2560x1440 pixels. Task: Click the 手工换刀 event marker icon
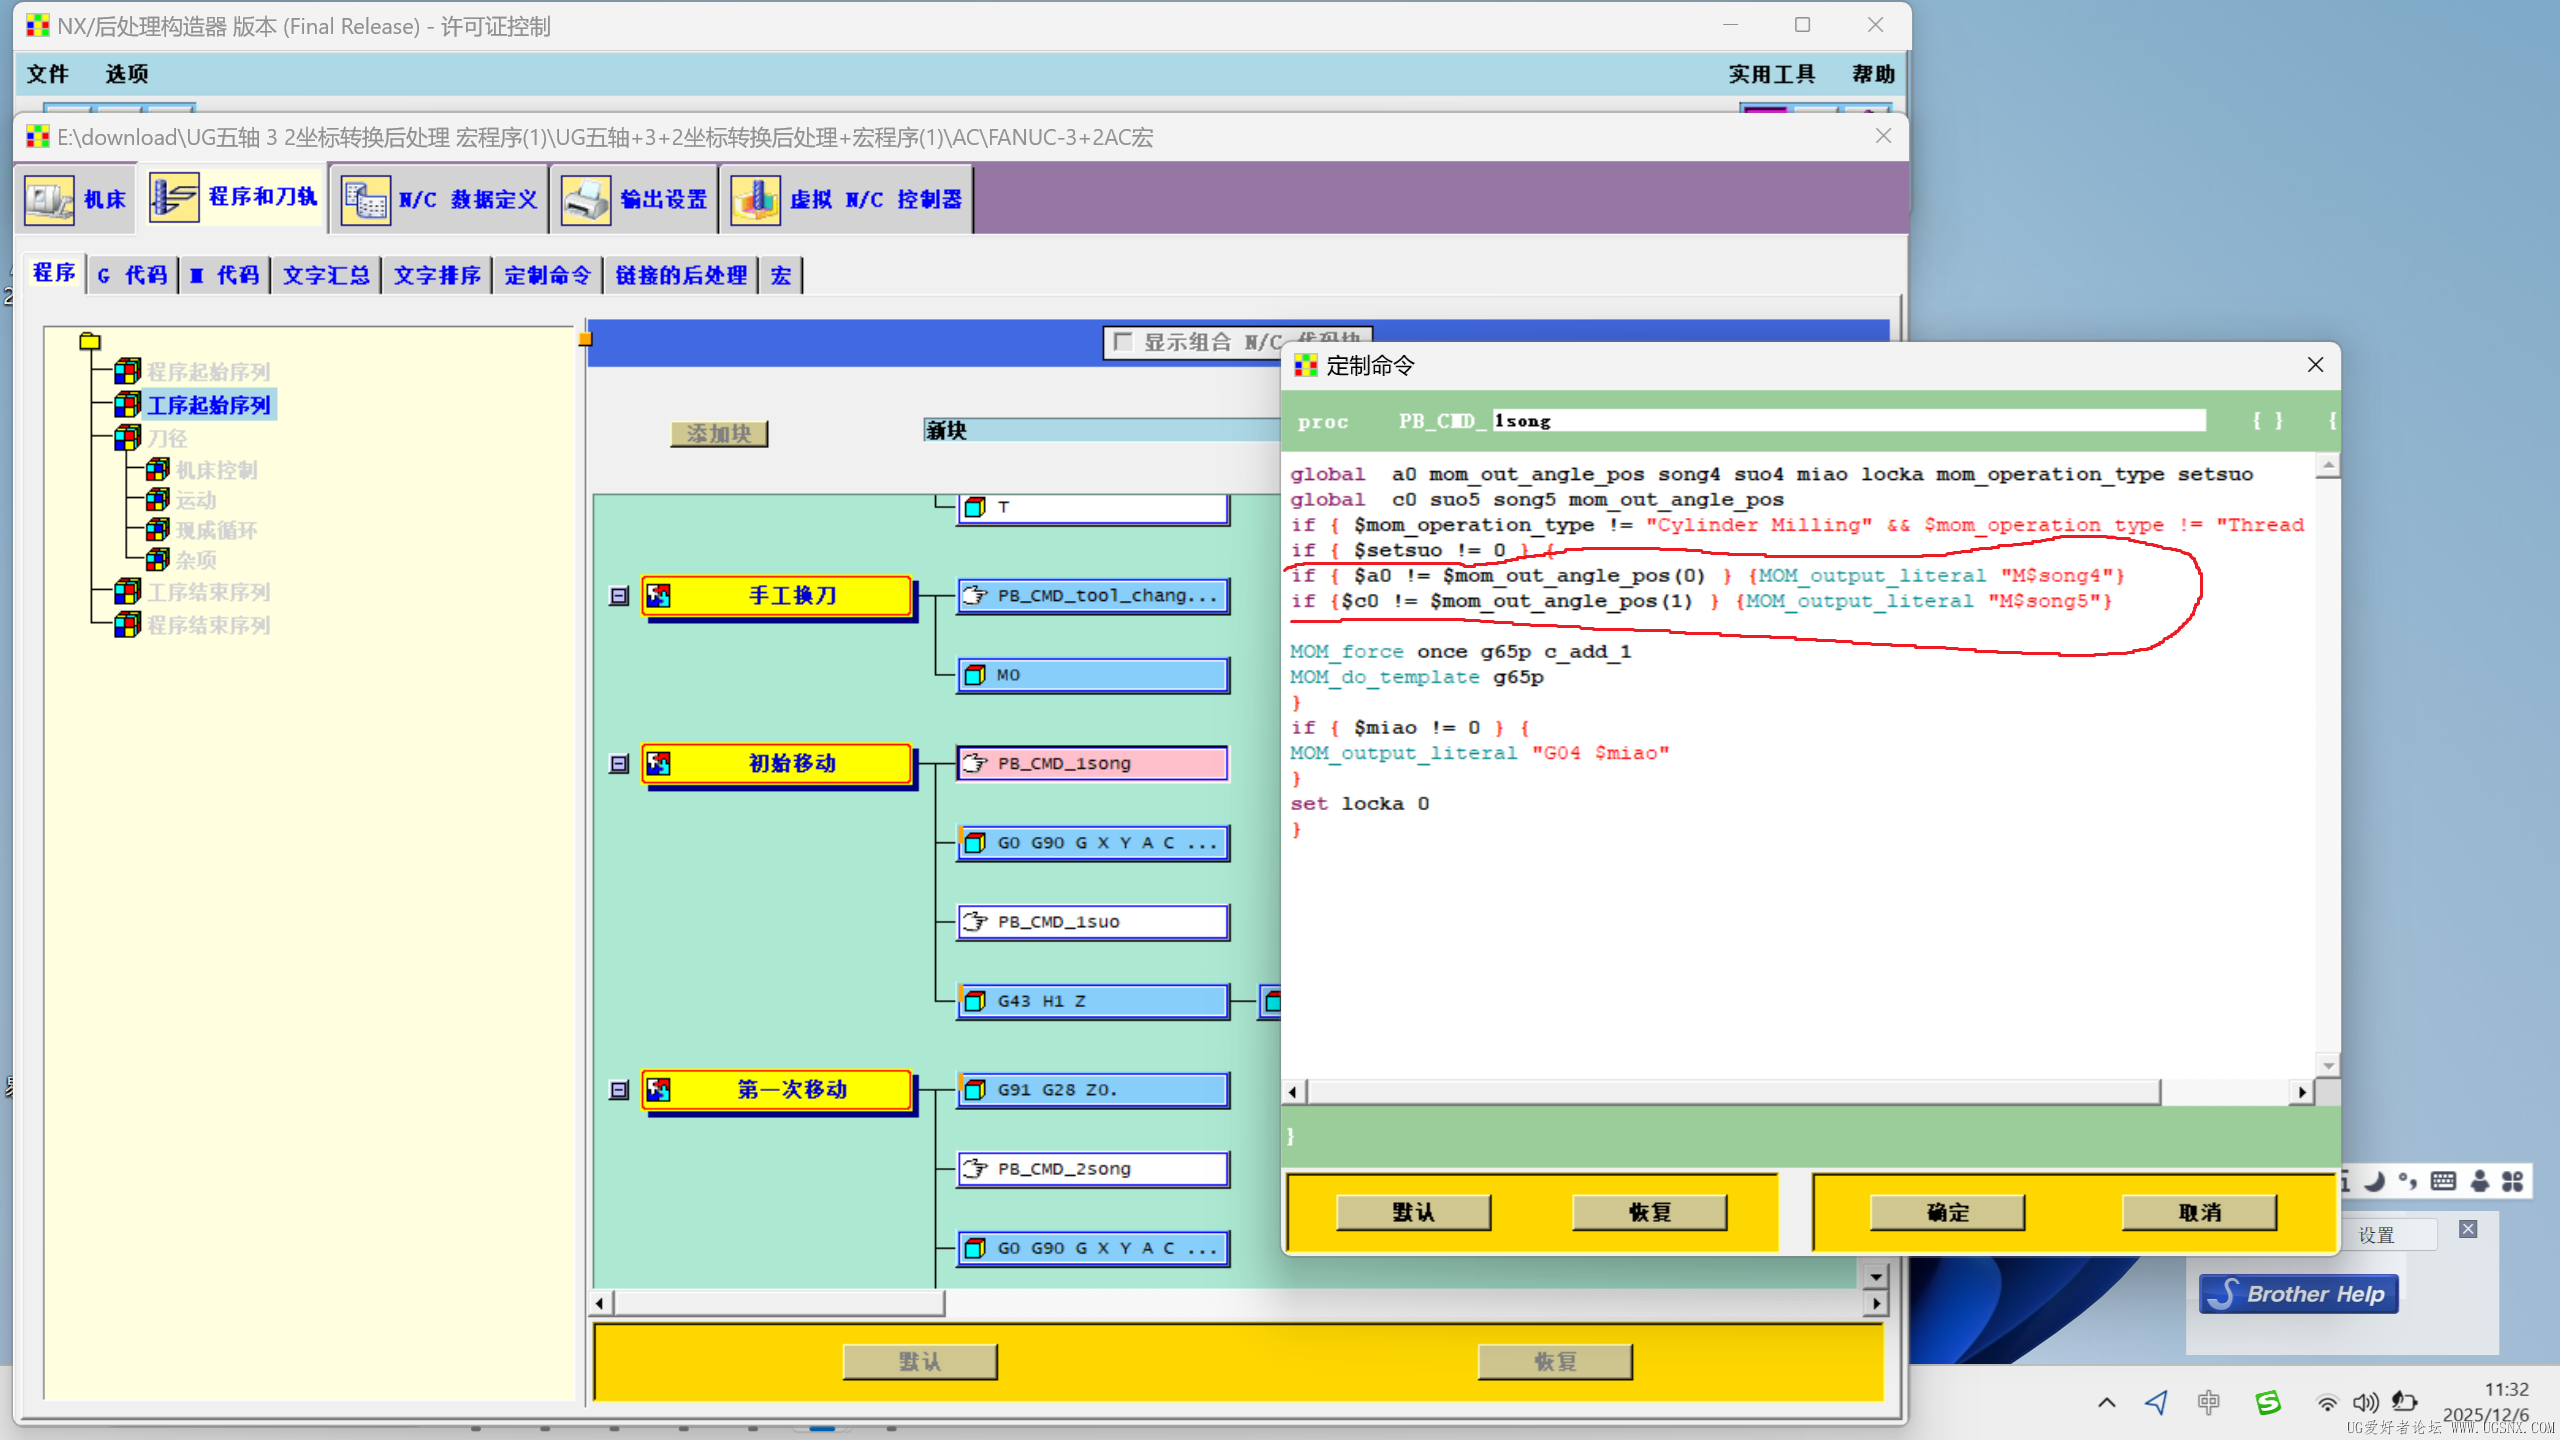pos(659,596)
